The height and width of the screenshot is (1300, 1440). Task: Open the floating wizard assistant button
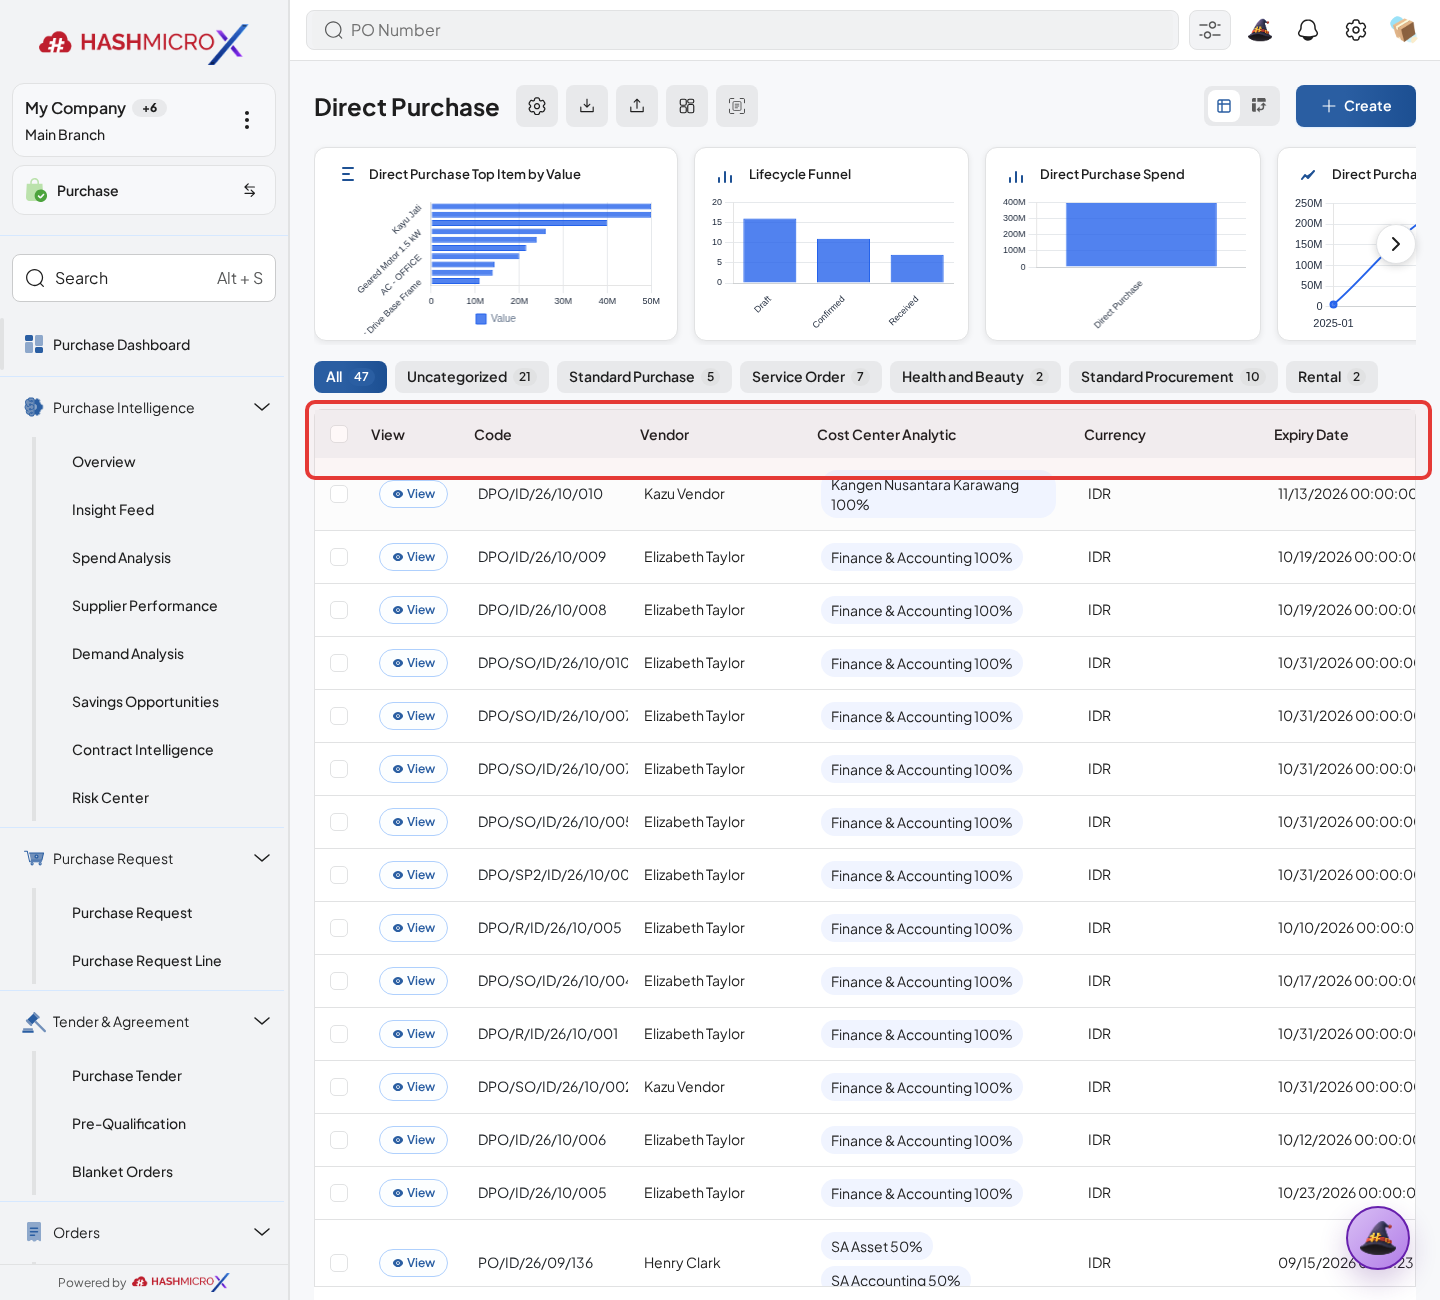[1378, 1238]
